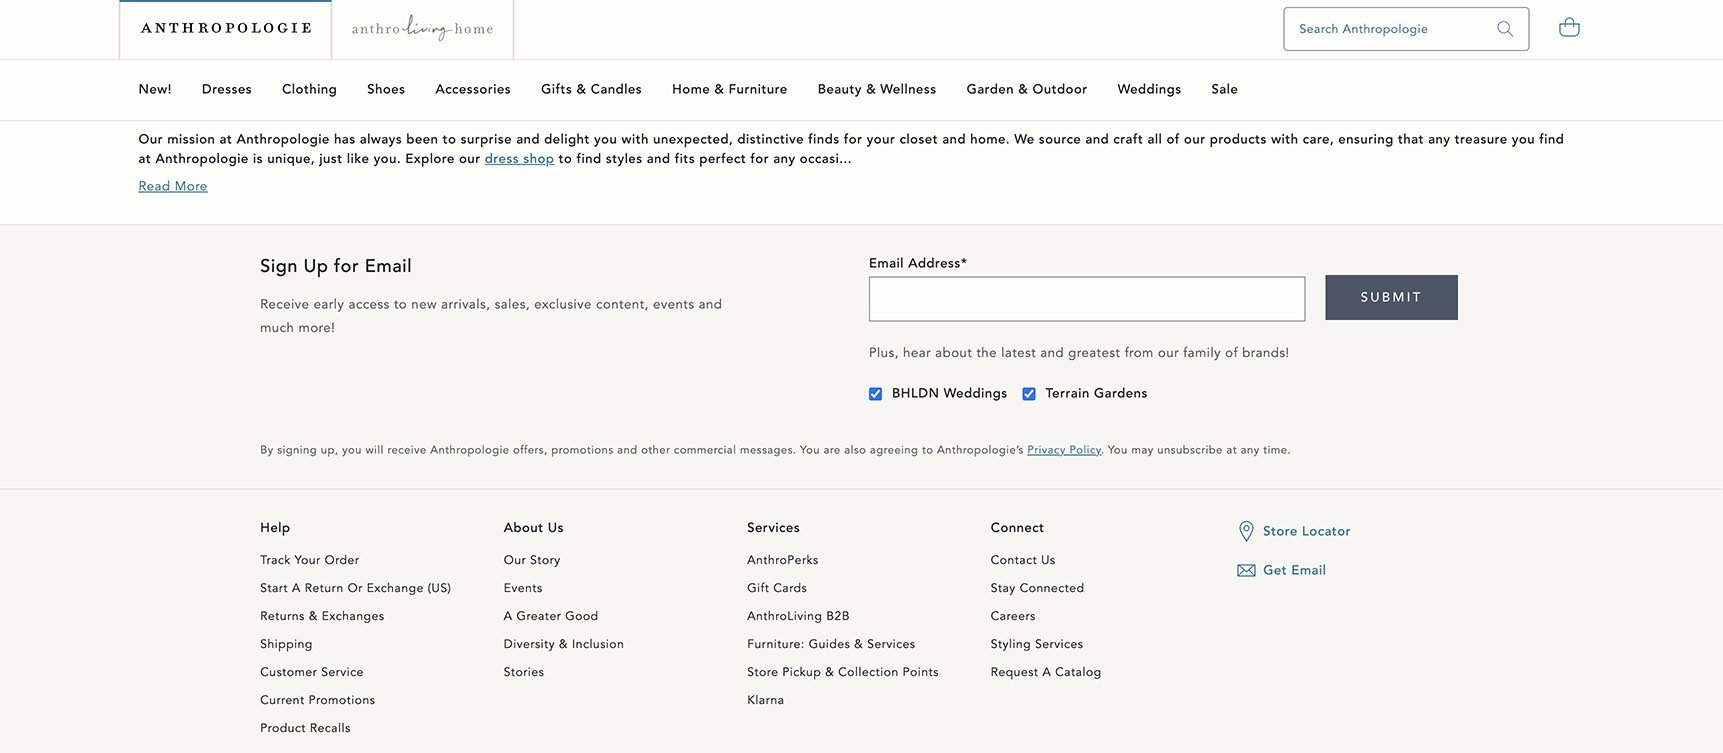Click the Get Email envelope icon

tap(1246, 570)
